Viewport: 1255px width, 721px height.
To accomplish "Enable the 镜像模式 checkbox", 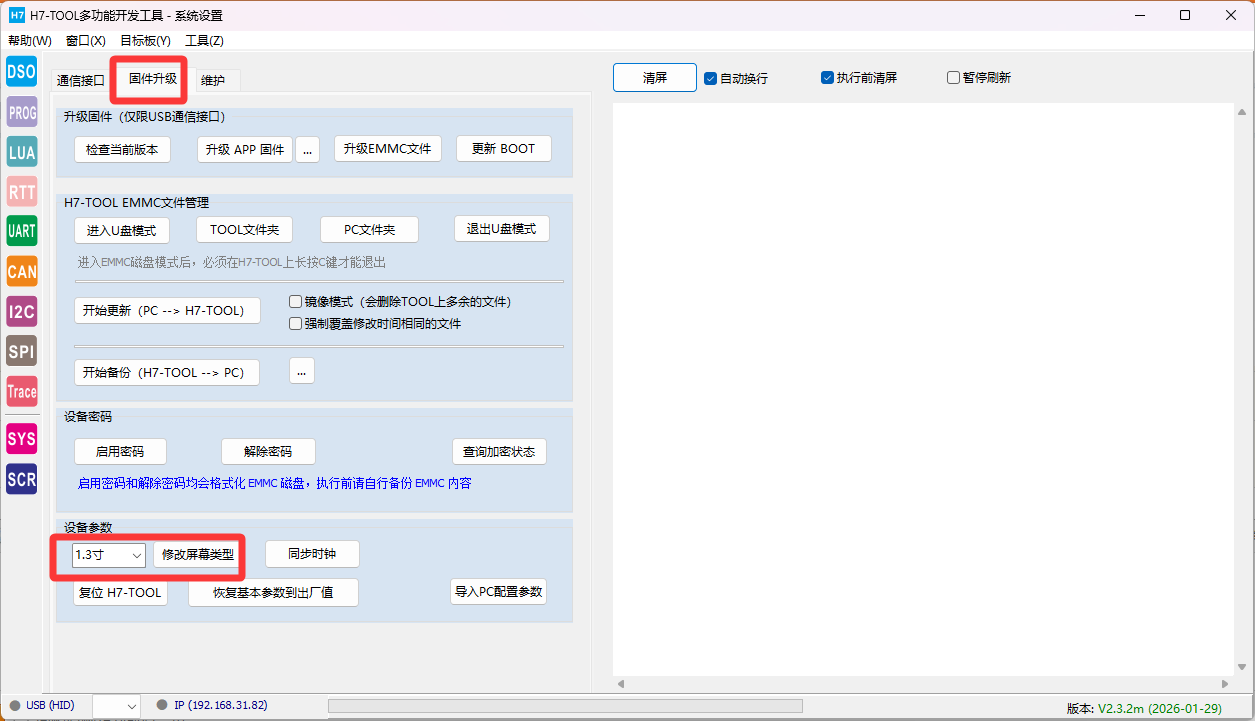I will 295,301.
